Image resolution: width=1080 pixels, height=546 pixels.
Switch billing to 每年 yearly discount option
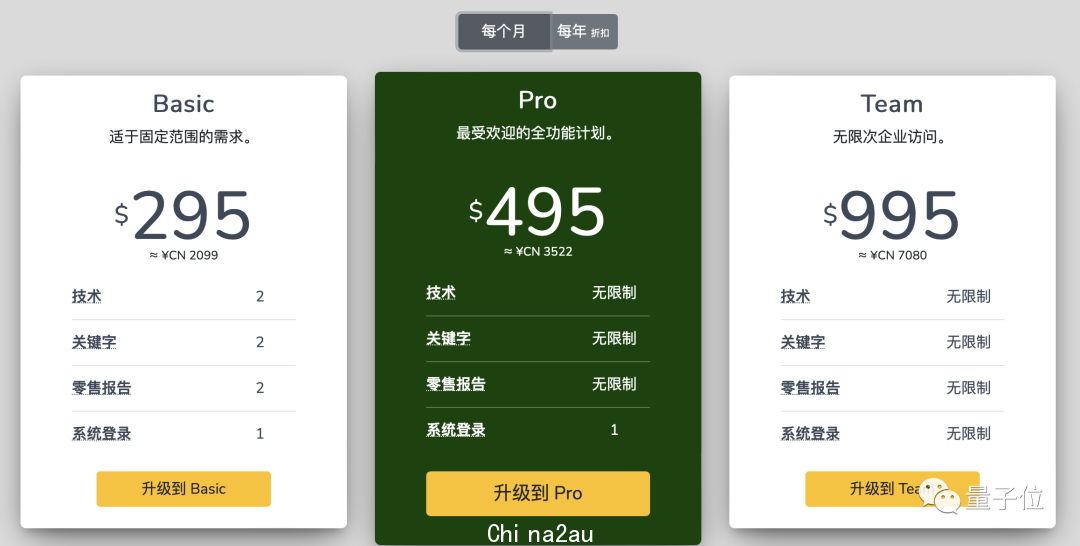click(x=584, y=32)
